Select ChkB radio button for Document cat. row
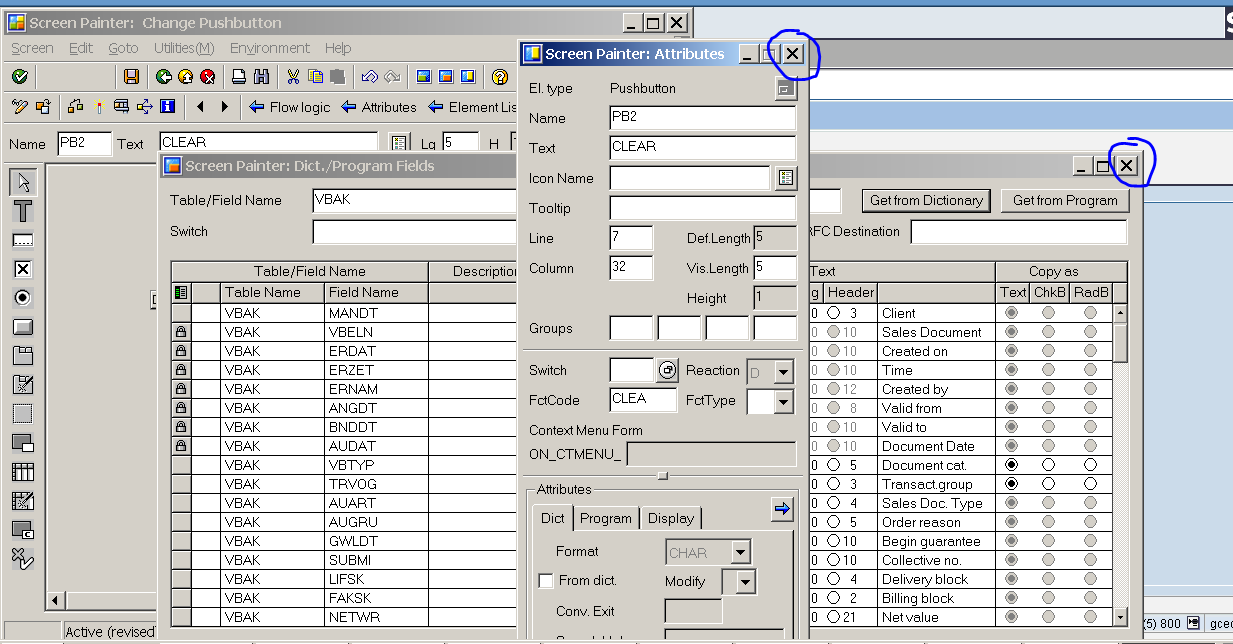Viewport: 1233px width, 644px height. 1047,465
